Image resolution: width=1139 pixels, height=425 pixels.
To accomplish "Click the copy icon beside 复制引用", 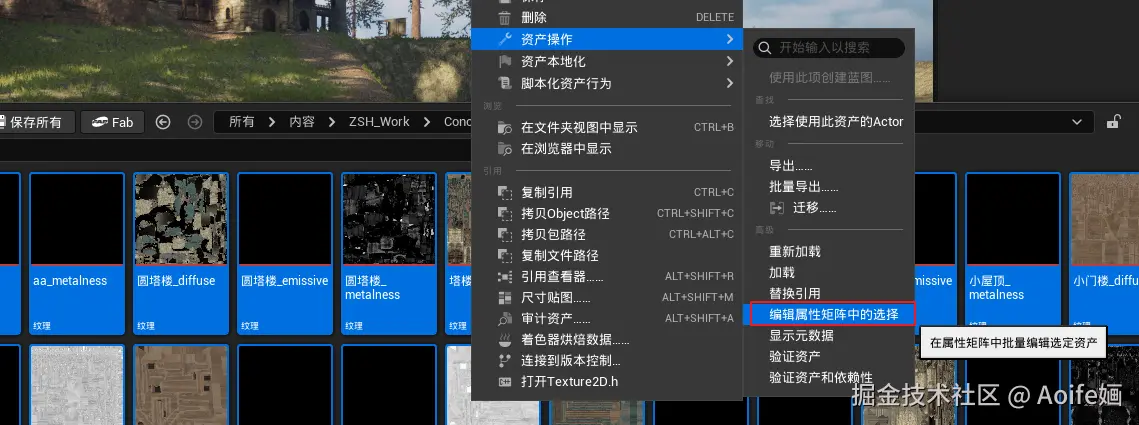I will [504, 193].
